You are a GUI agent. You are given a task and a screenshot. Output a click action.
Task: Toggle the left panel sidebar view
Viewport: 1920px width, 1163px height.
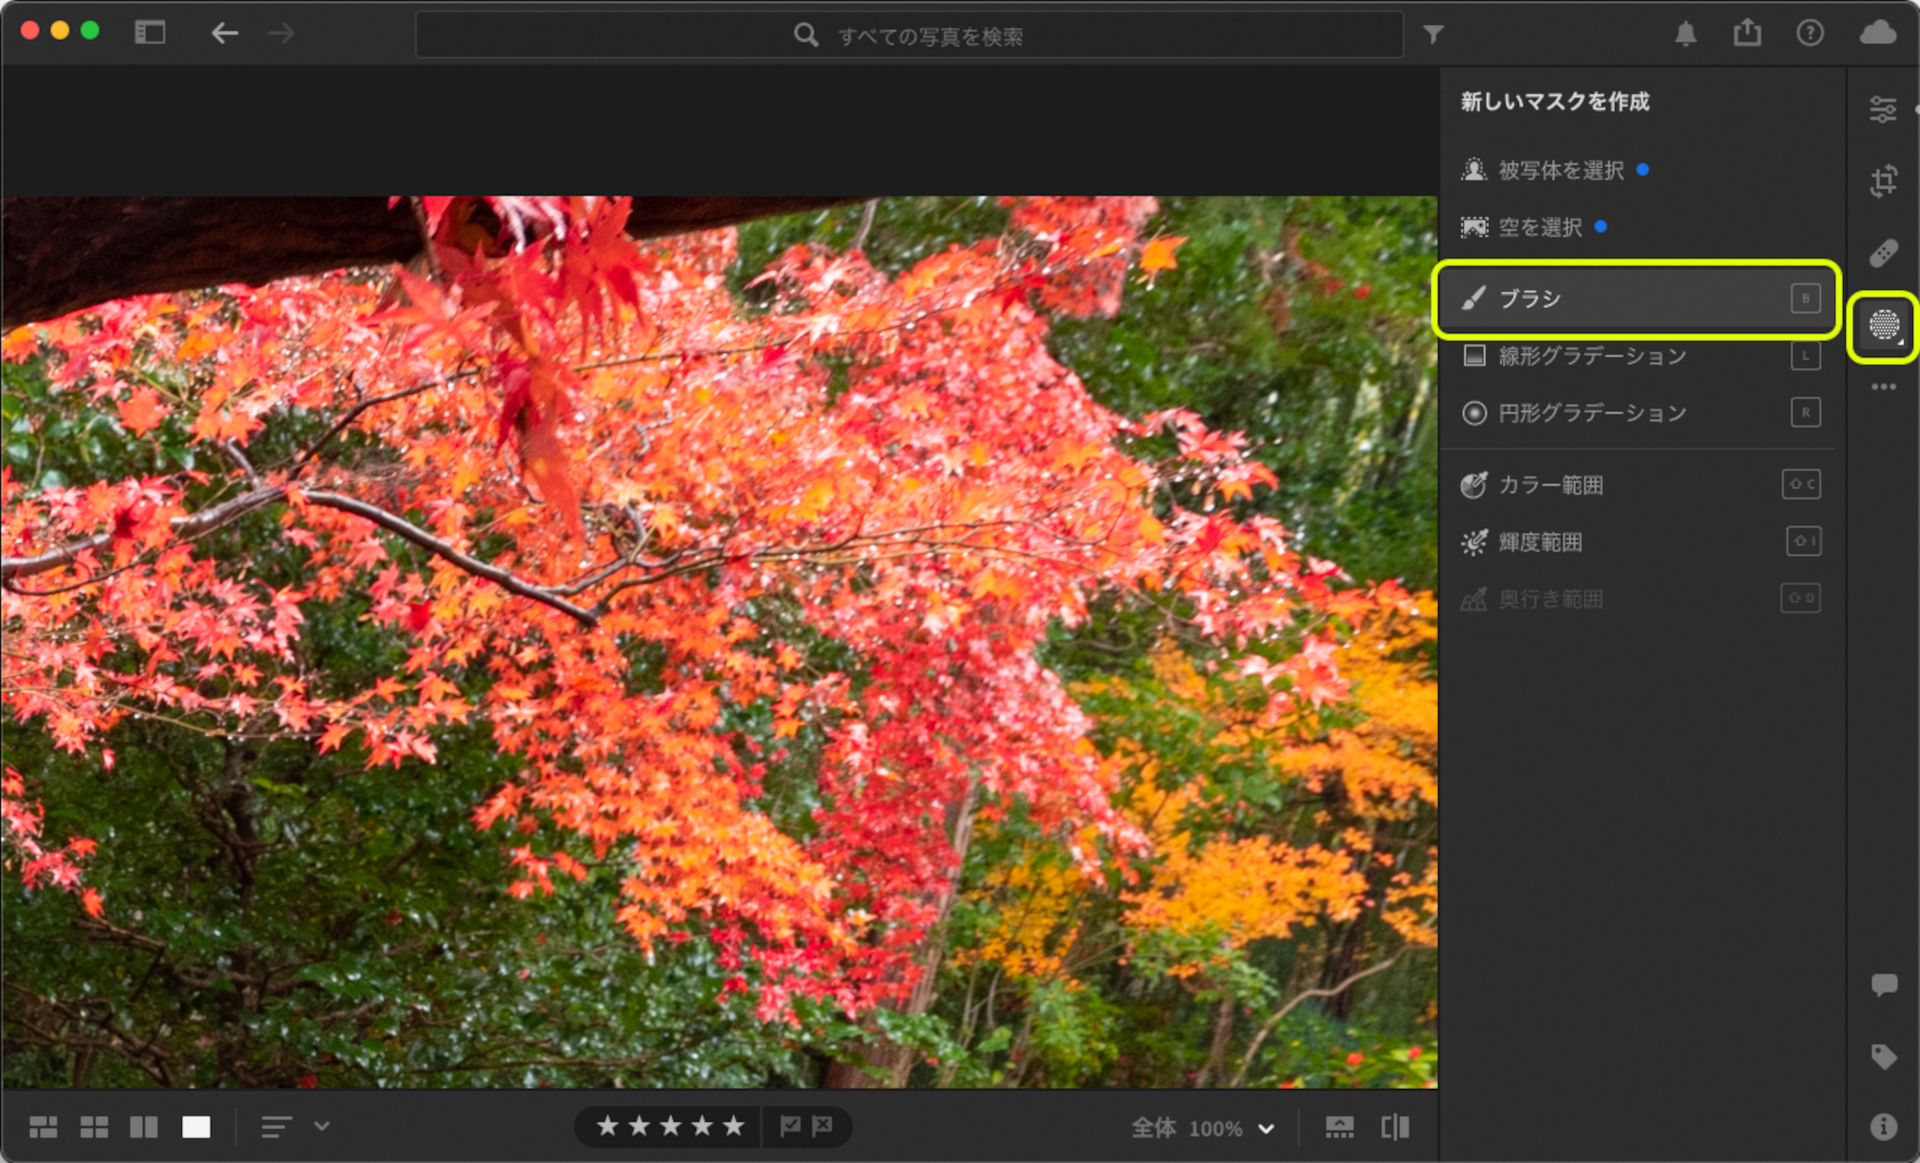(x=150, y=33)
